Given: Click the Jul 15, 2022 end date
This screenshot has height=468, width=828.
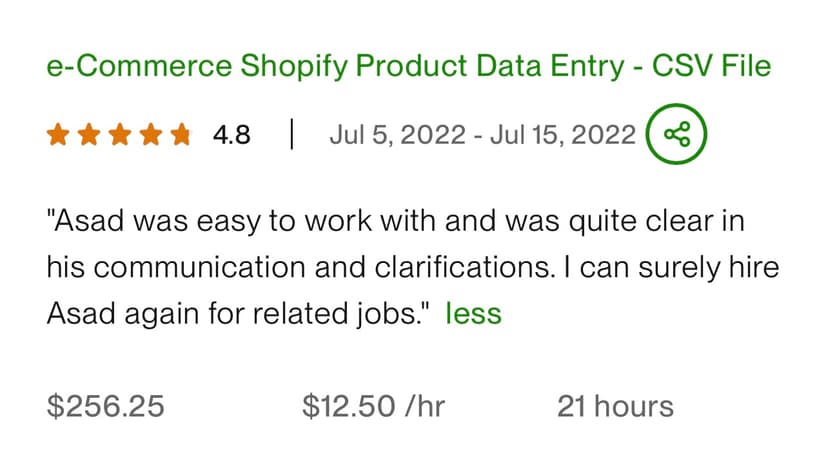Looking at the screenshot, I should (563, 135).
